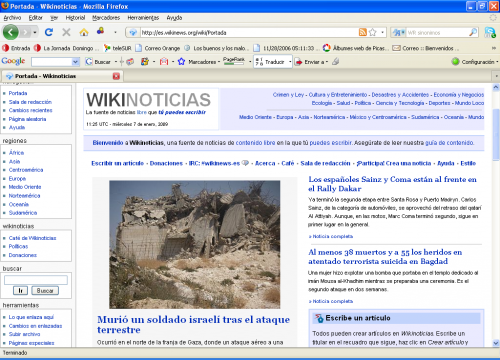Click the IRC chat bubble icon
The image size is (500, 360).
click(245, 163)
